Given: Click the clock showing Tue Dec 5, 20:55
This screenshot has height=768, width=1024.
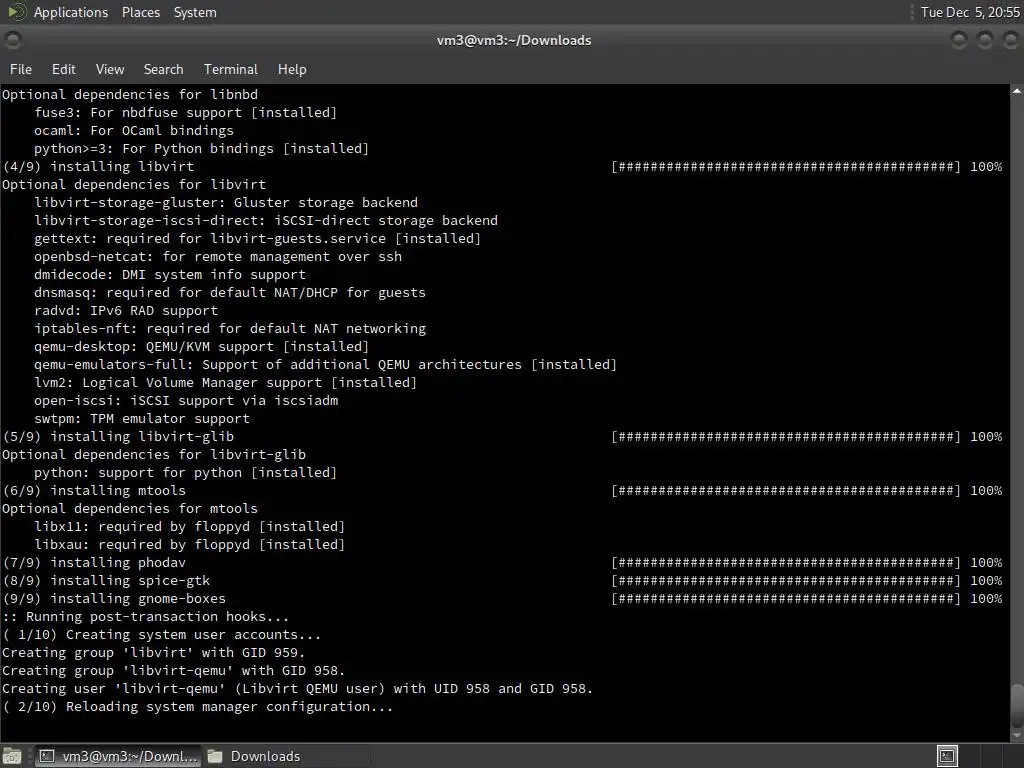Looking at the screenshot, I should click(x=970, y=12).
